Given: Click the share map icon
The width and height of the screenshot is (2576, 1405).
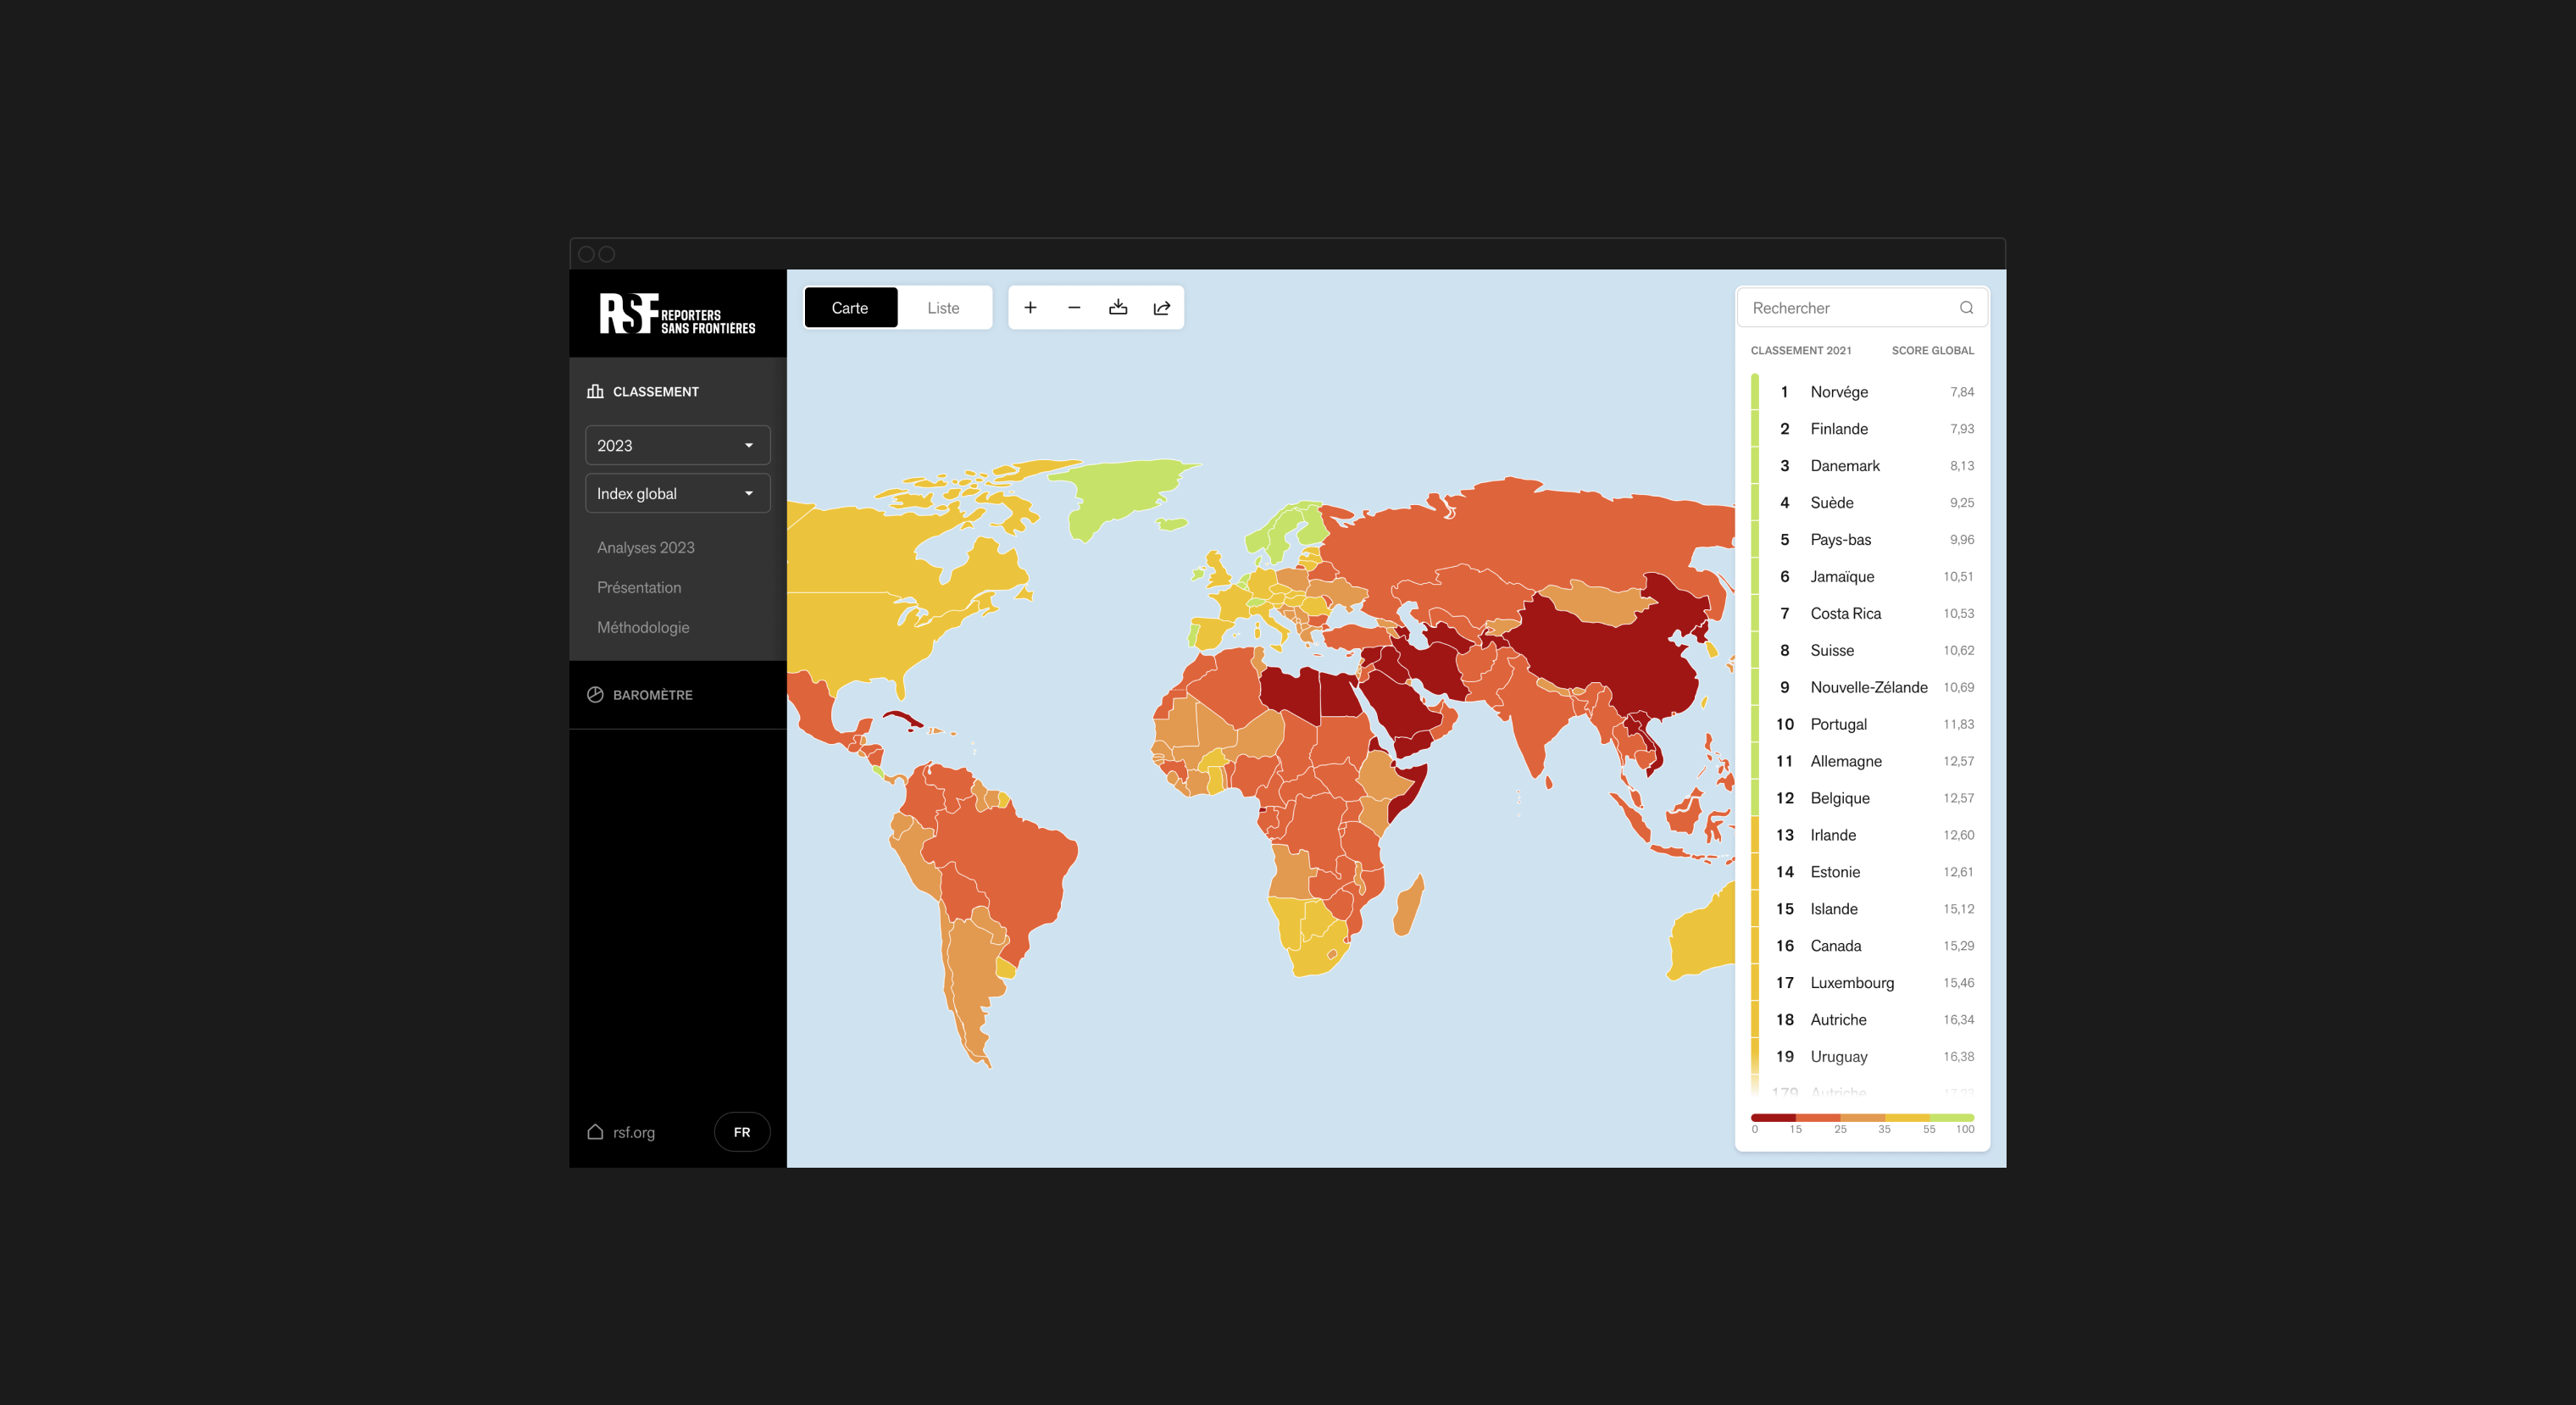Looking at the screenshot, I should click(x=1161, y=308).
